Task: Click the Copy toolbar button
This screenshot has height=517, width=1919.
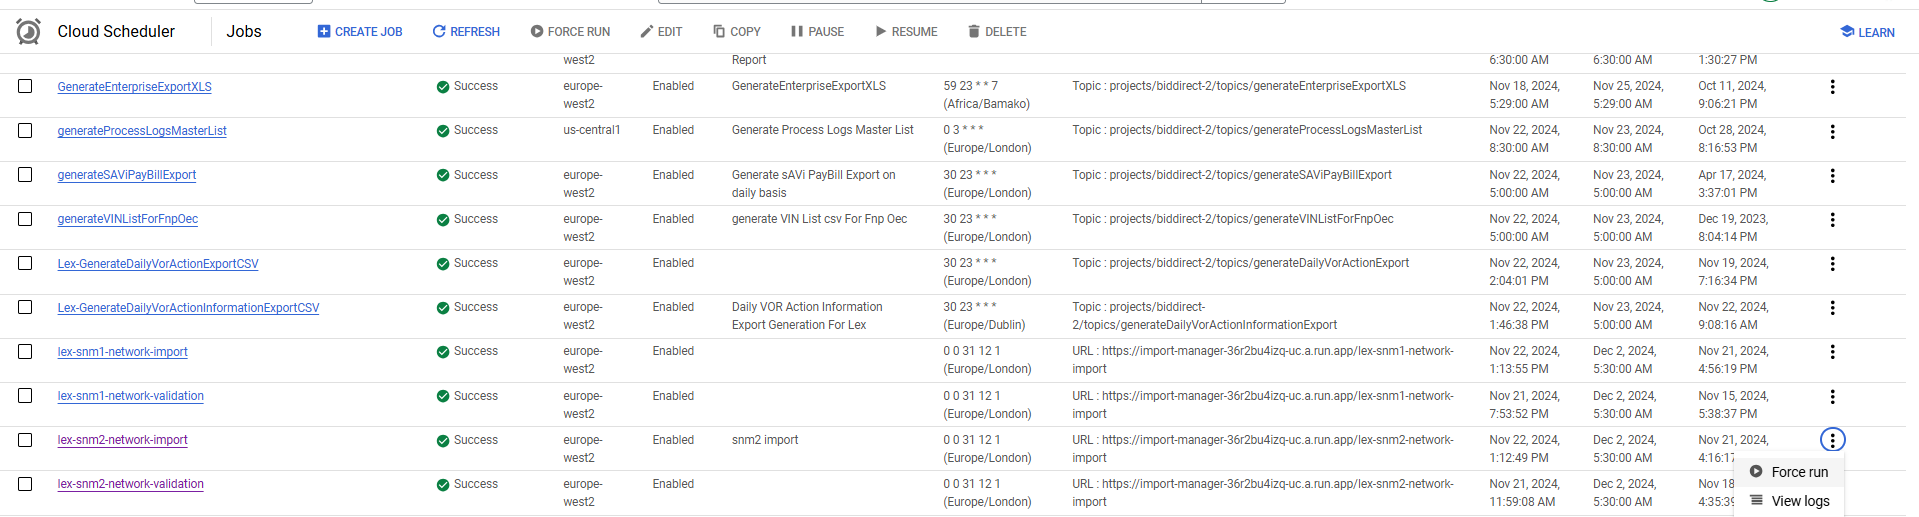Action: pos(737,32)
